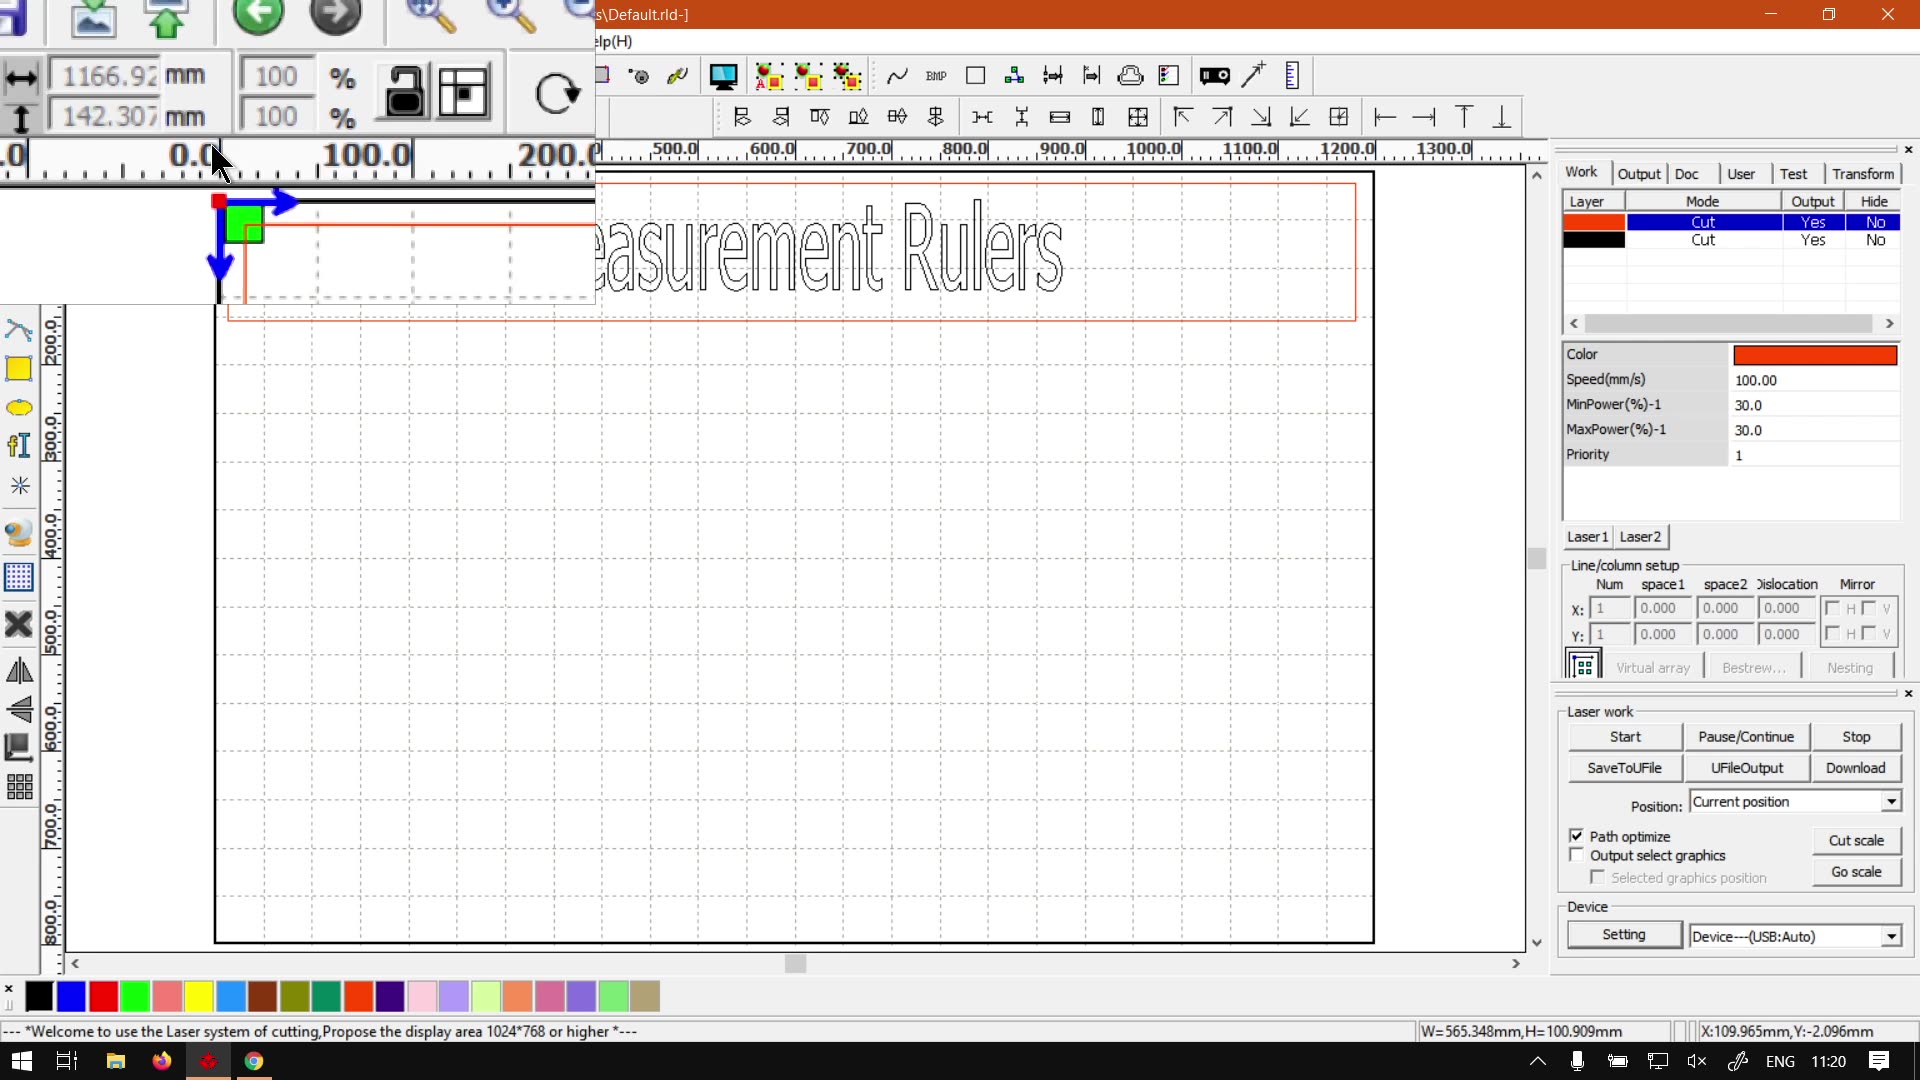This screenshot has width=1920, height=1080.
Task: Click the mirror horizontal icon in left toolbar
Action: click(x=19, y=671)
